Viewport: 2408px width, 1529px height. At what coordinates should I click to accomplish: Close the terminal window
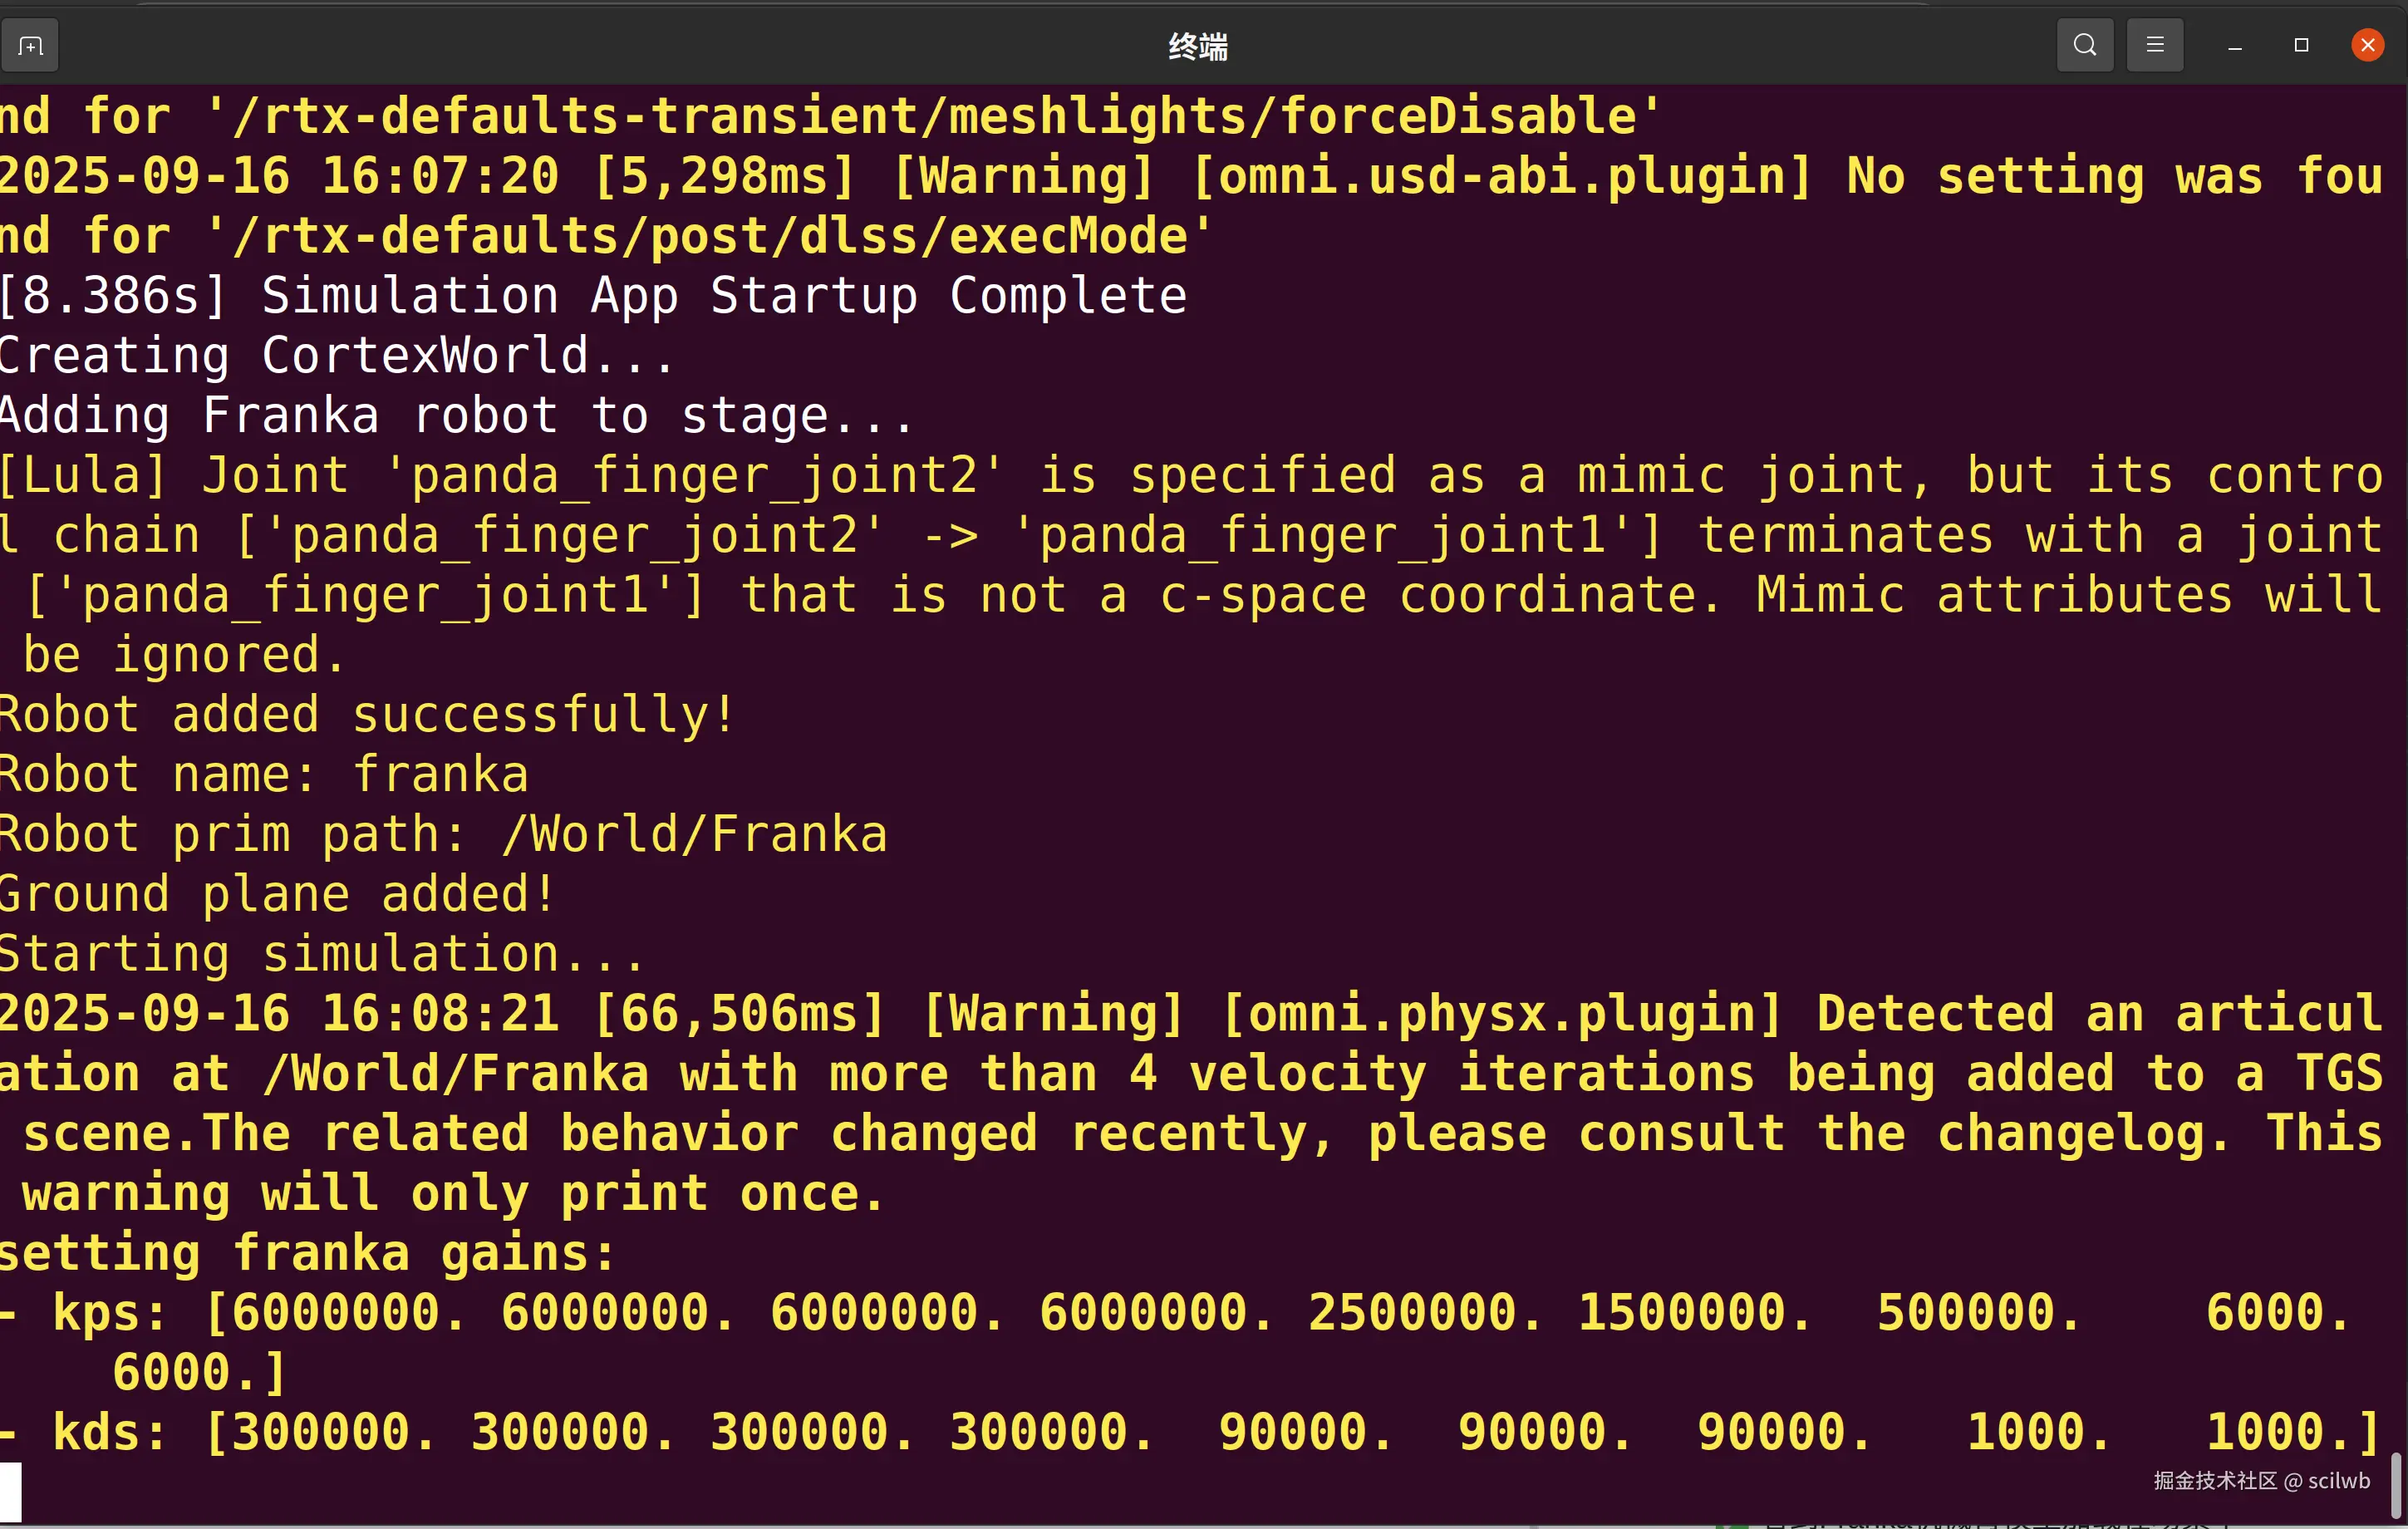point(2366,45)
